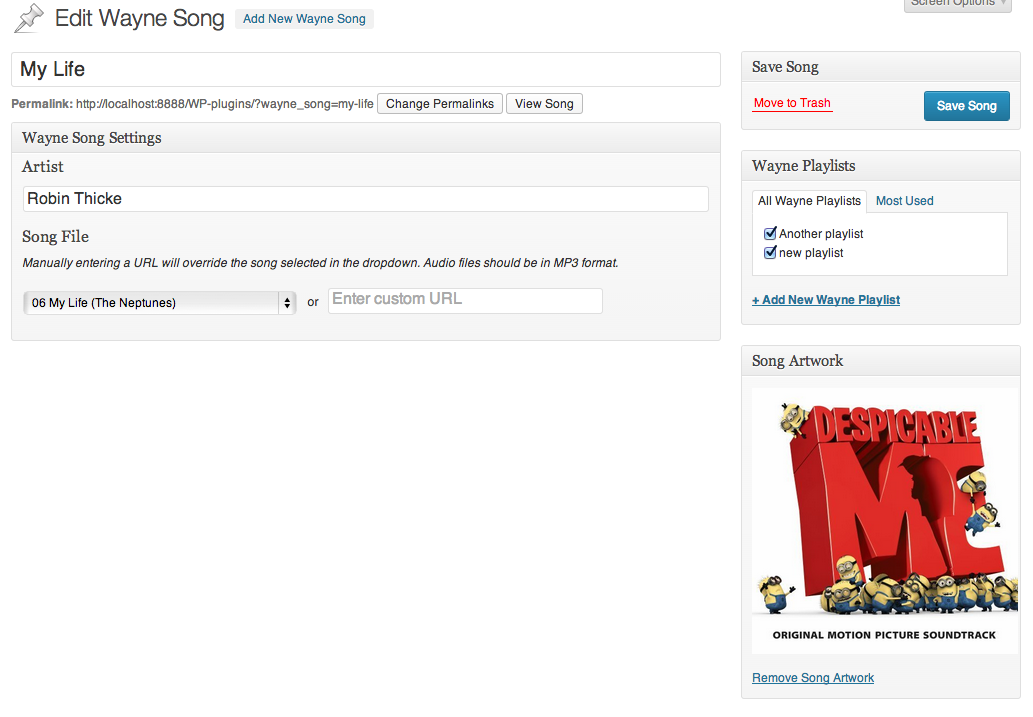Click Move to Trash link
1033x717 pixels.
[792, 103]
